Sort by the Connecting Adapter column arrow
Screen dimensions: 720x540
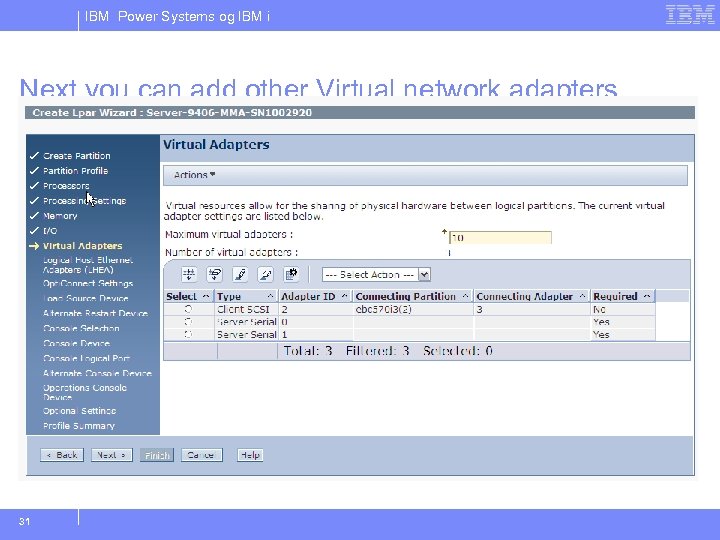coord(582,296)
